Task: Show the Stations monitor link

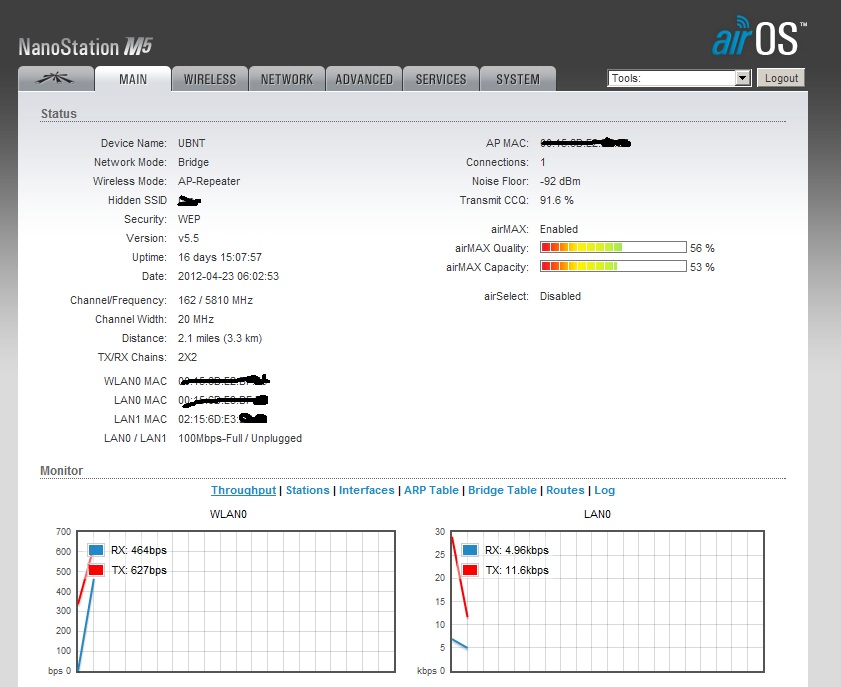Action: pyautogui.click(x=307, y=491)
